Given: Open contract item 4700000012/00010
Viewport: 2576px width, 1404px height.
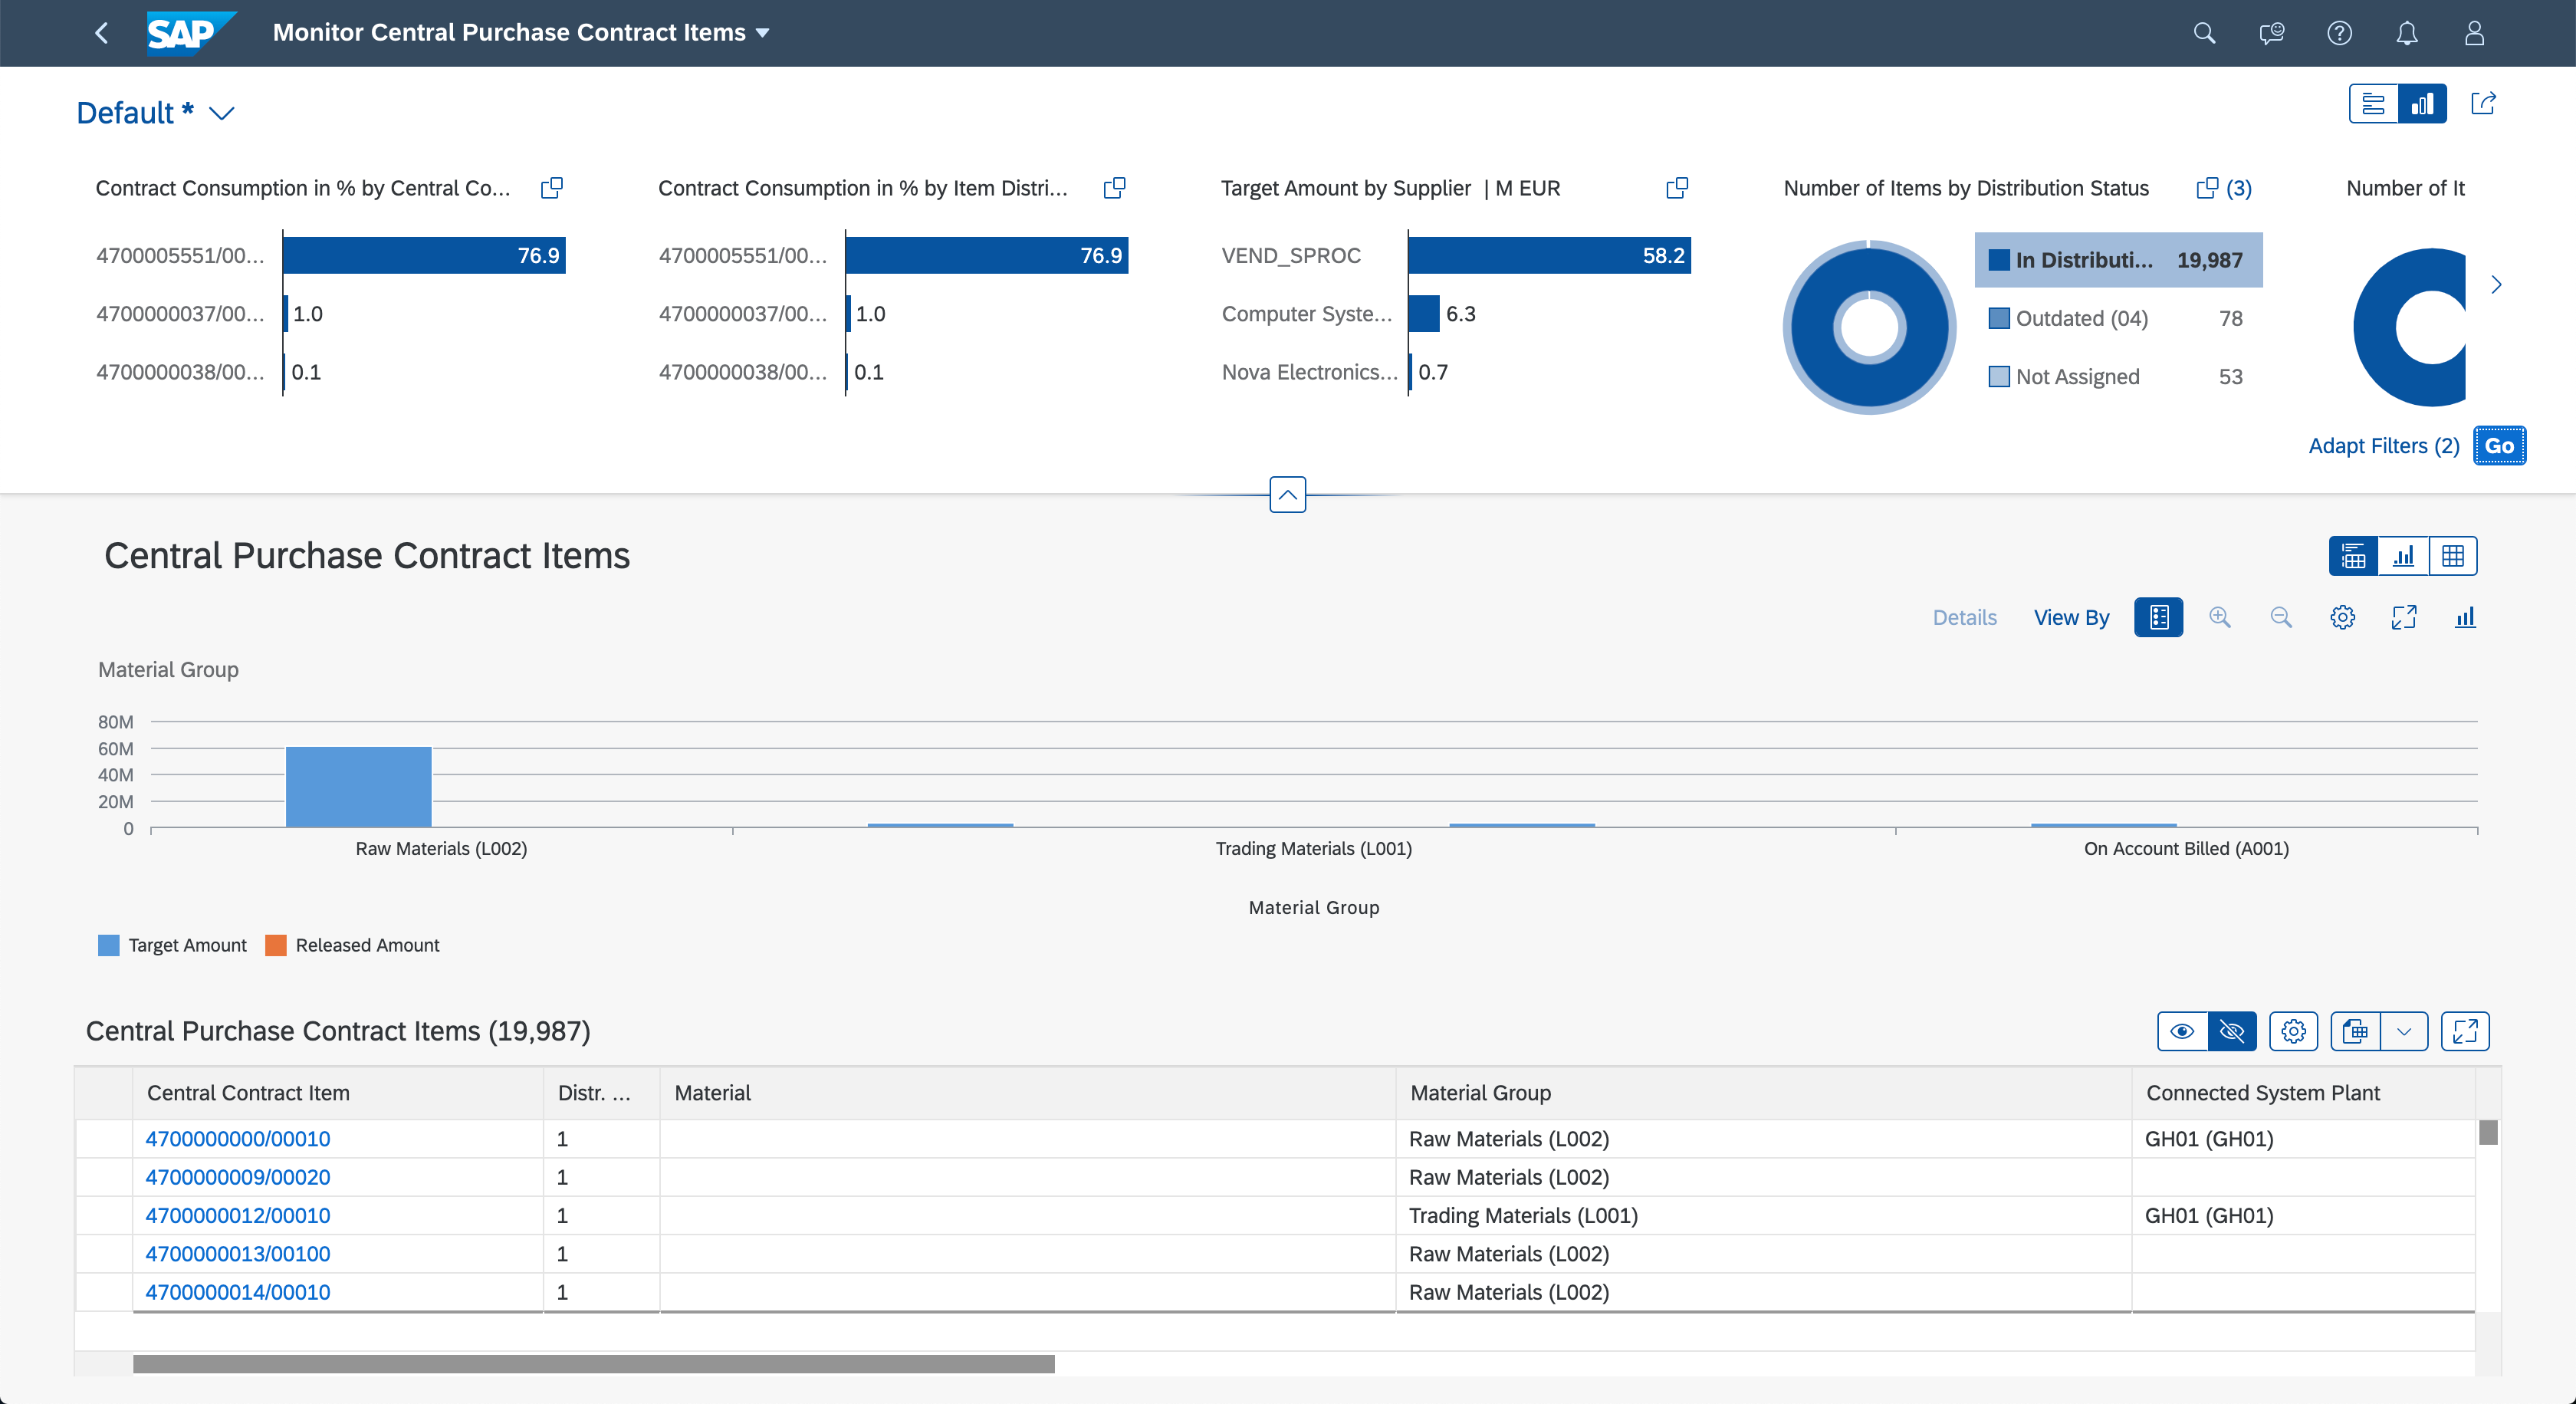Looking at the screenshot, I should (x=238, y=1215).
